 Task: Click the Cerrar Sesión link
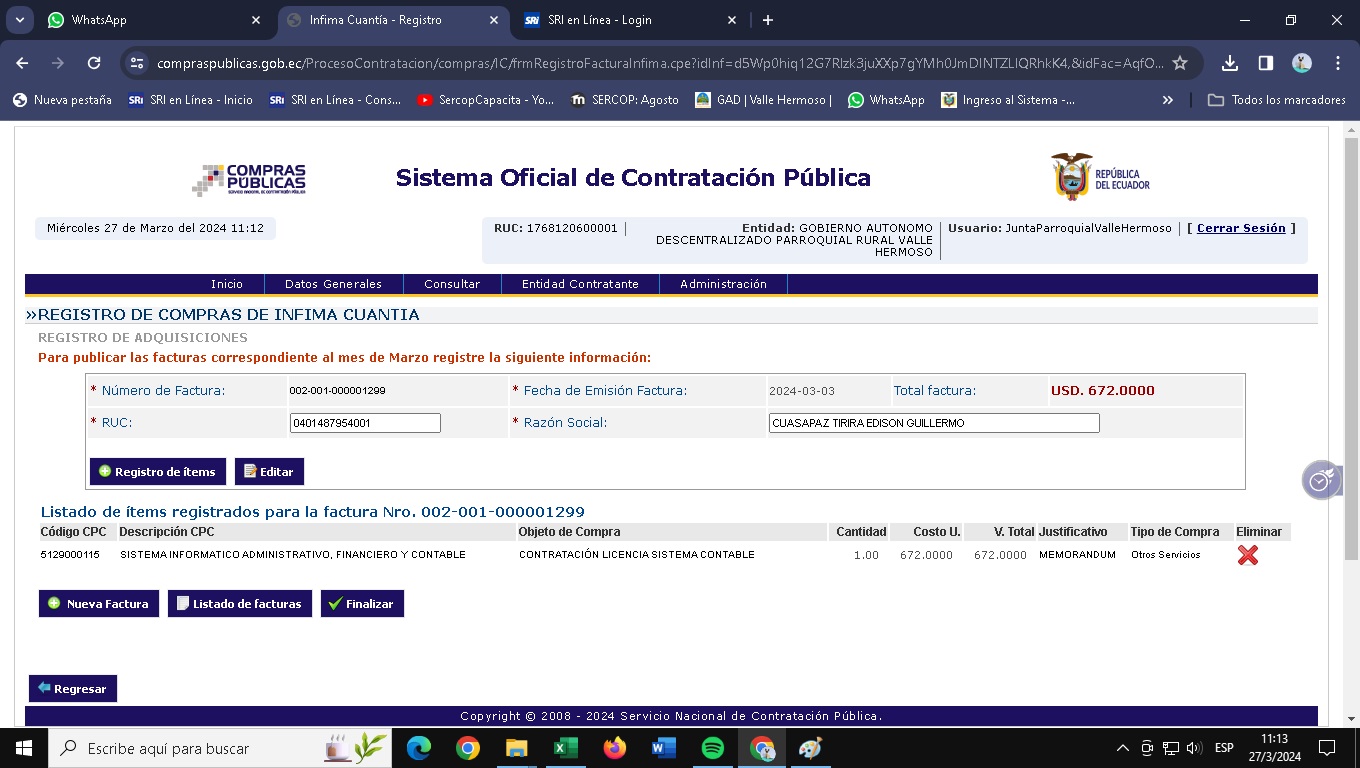1241,228
